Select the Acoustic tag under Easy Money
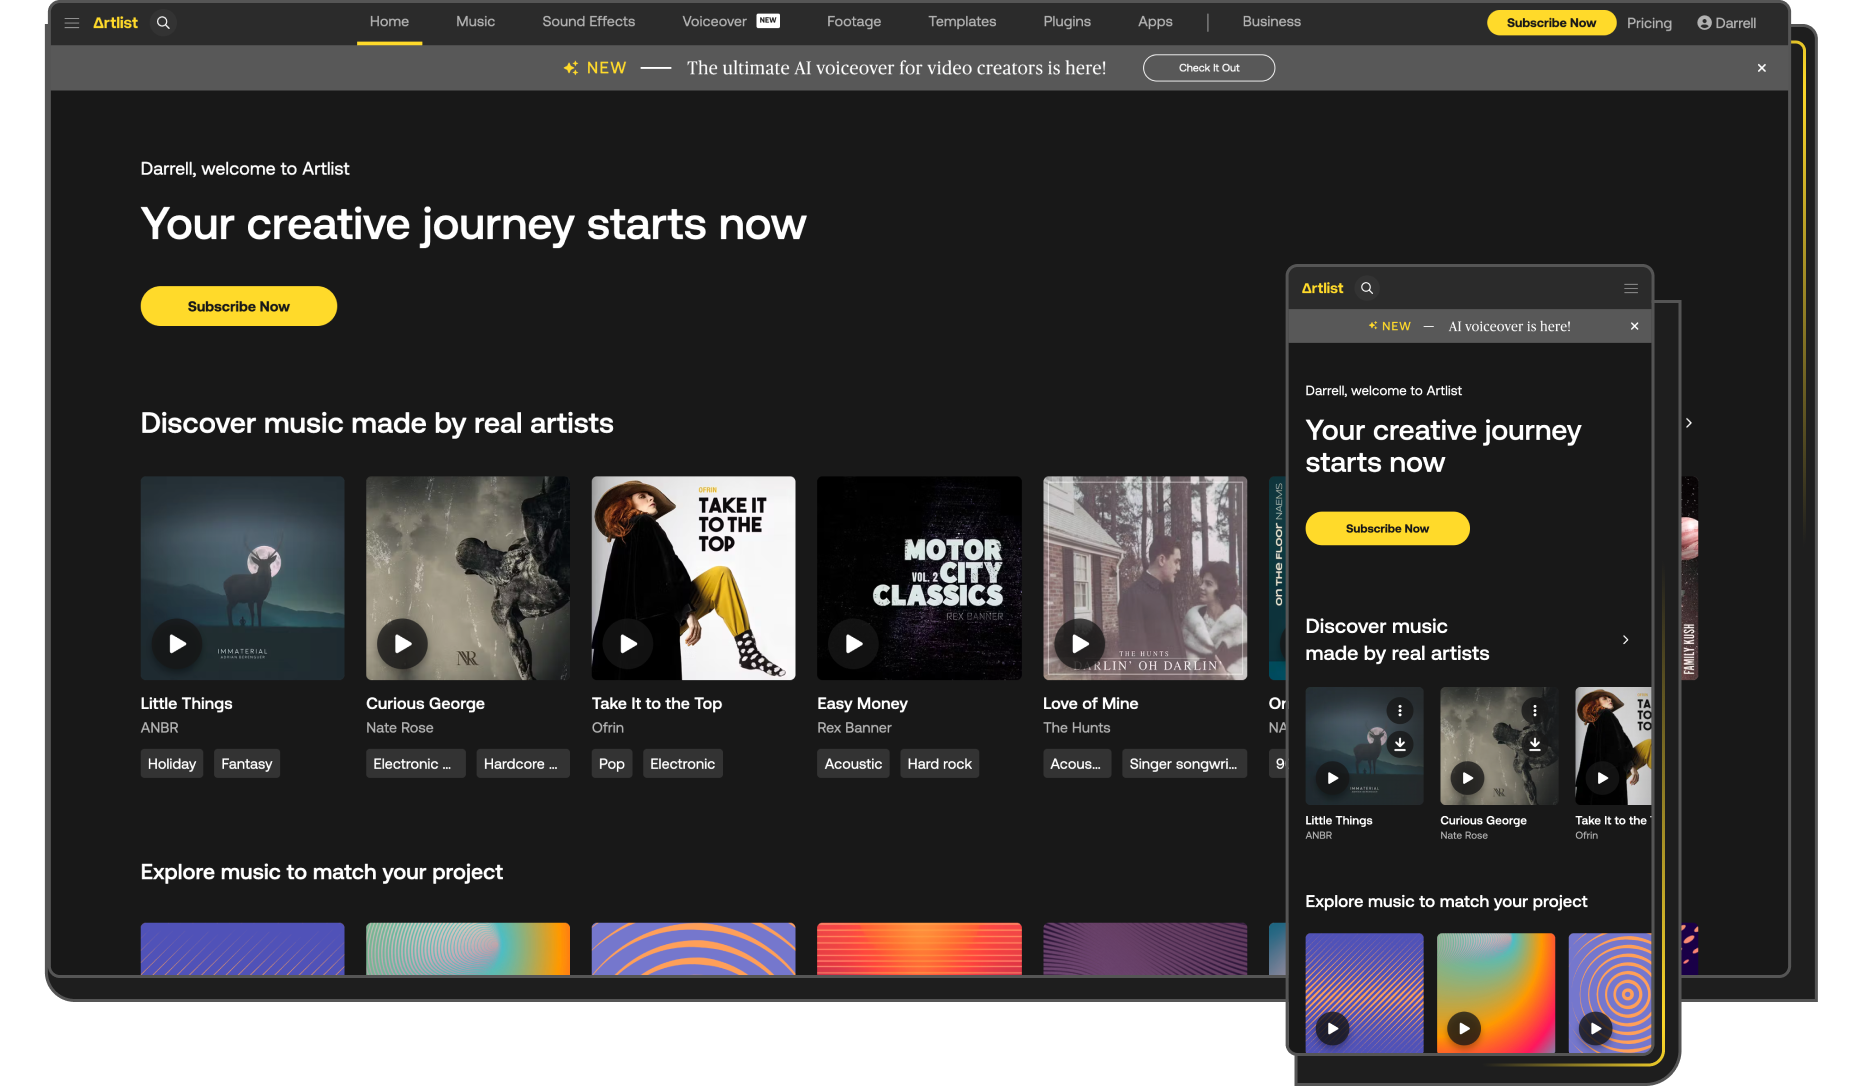The width and height of the screenshot is (1863, 1086). click(853, 764)
